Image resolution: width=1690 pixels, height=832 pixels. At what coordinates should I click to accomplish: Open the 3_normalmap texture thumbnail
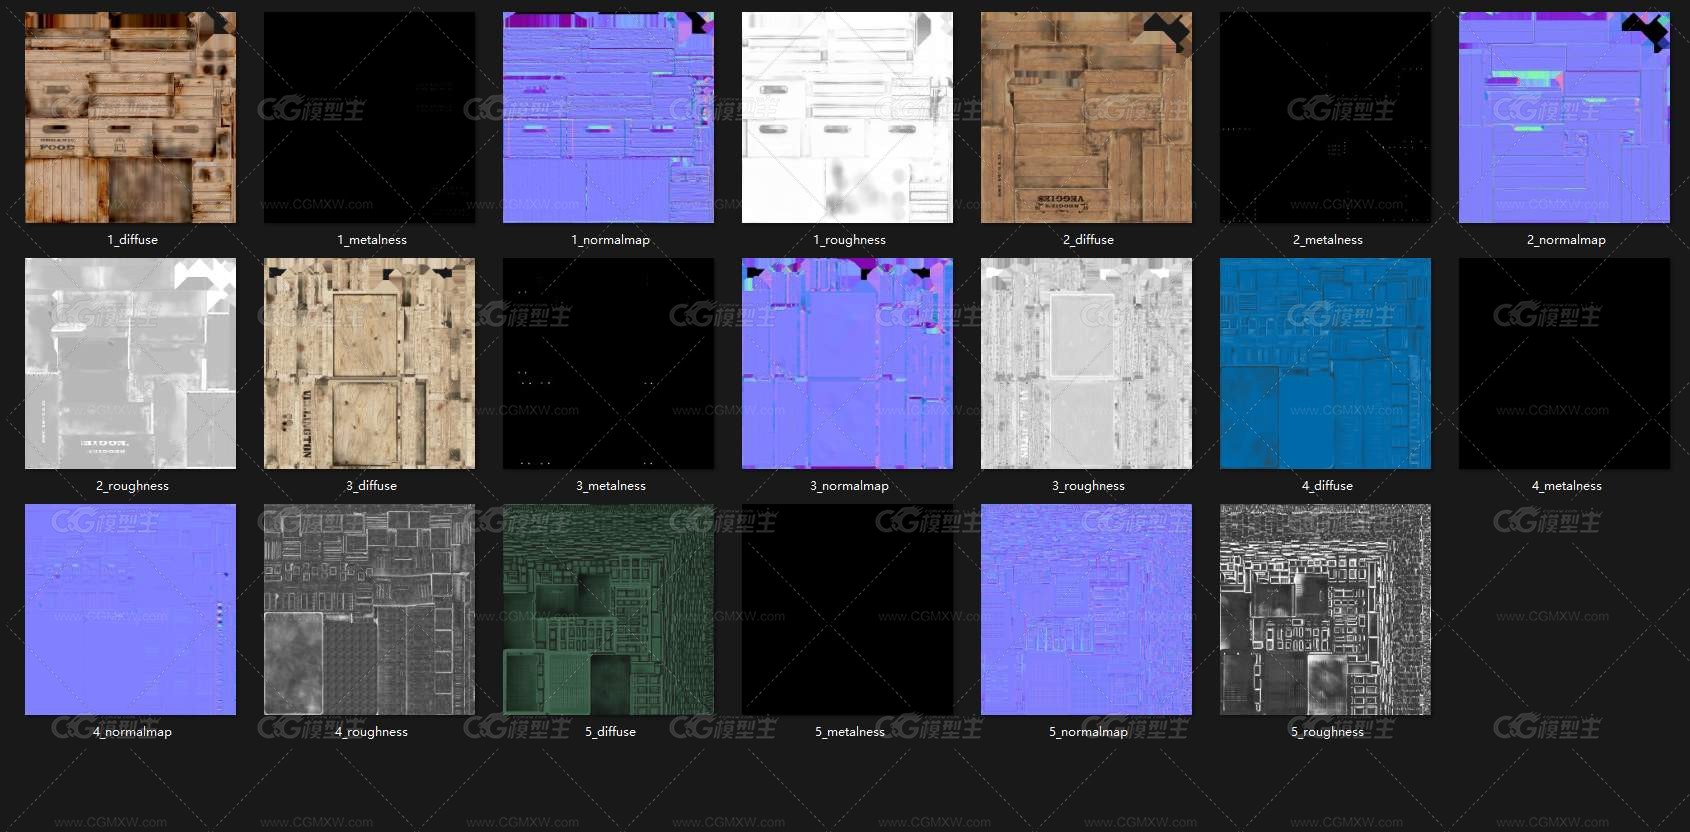(x=847, y=363)
